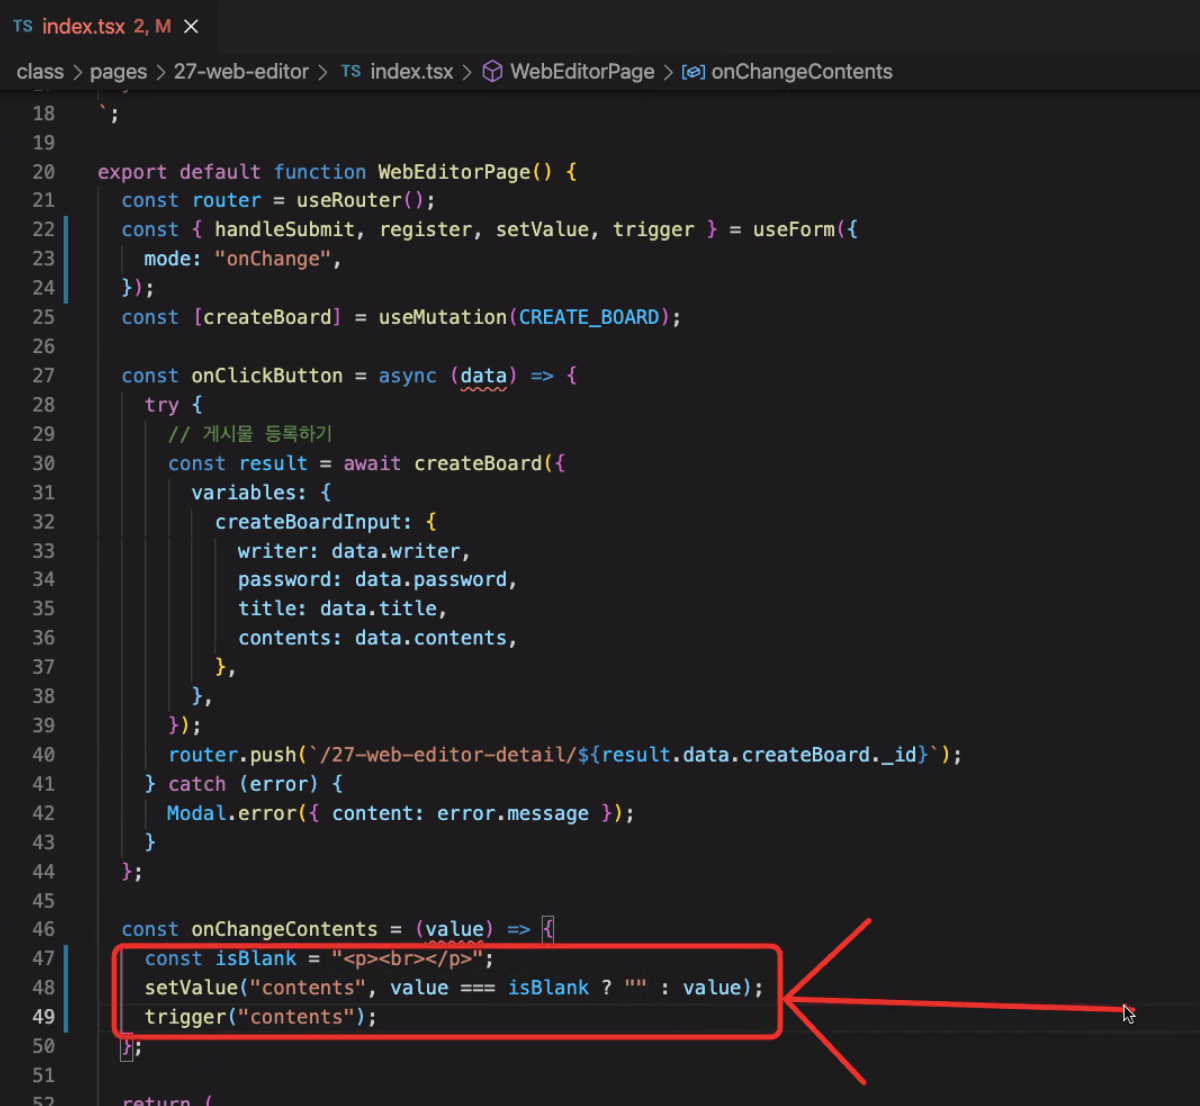Click 'handleSubmit' in useForm destructuring
This screenshot has width=1200, height=1106.
coord(285,230)
